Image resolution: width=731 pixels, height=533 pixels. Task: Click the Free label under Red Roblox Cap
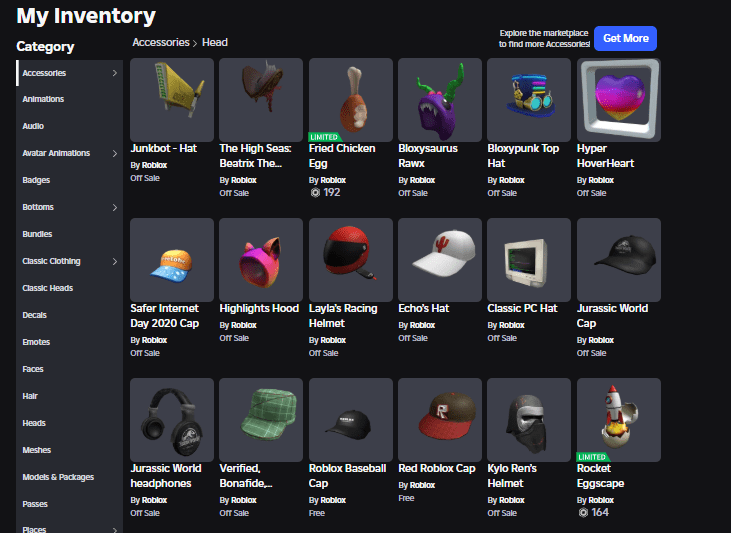pos(406,498)
